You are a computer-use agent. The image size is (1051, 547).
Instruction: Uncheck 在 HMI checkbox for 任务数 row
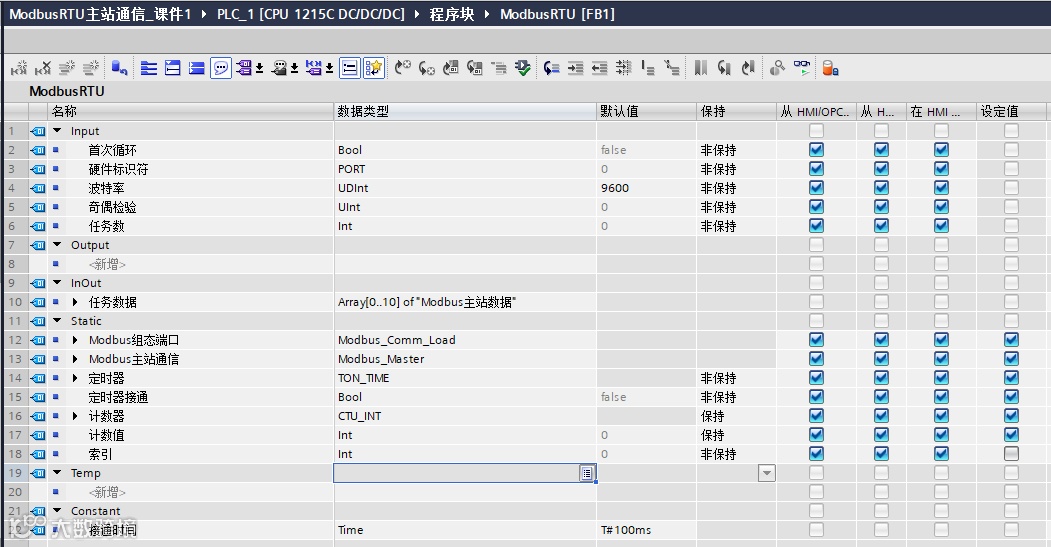[941, 226]
